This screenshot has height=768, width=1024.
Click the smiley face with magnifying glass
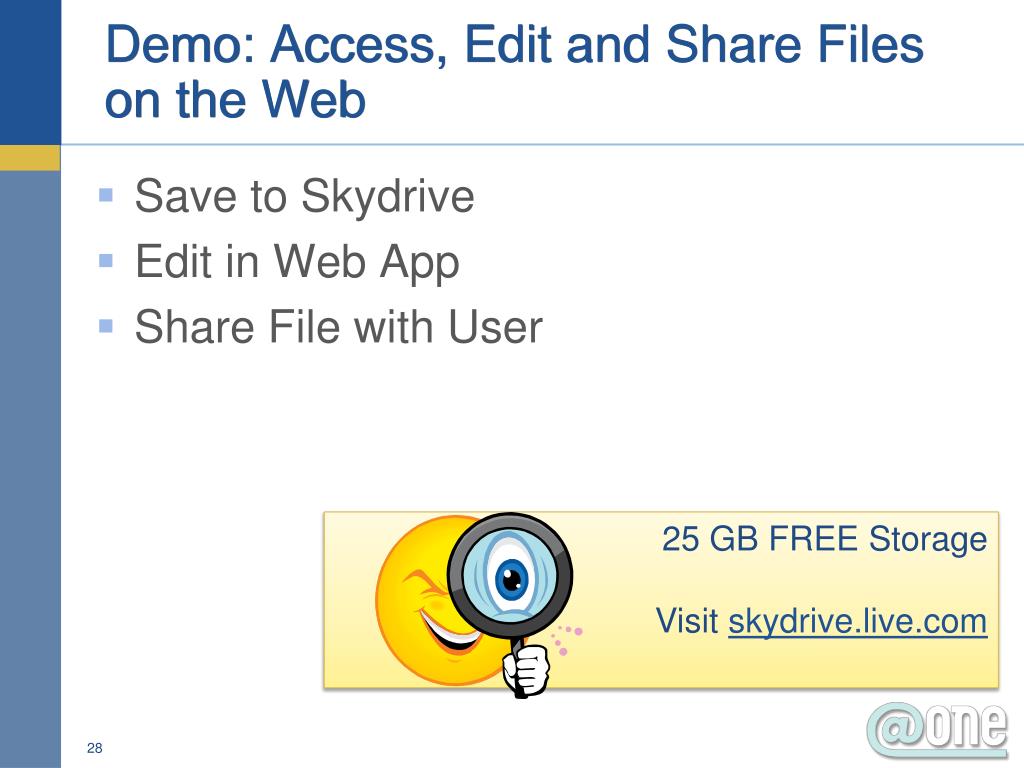[478, 605]
